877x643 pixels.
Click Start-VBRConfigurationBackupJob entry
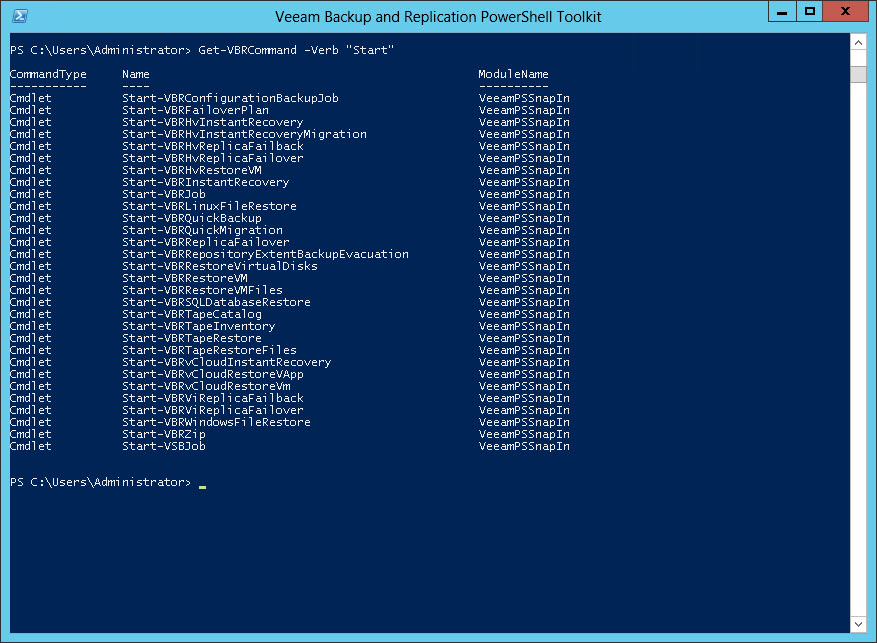click(230, 98)
